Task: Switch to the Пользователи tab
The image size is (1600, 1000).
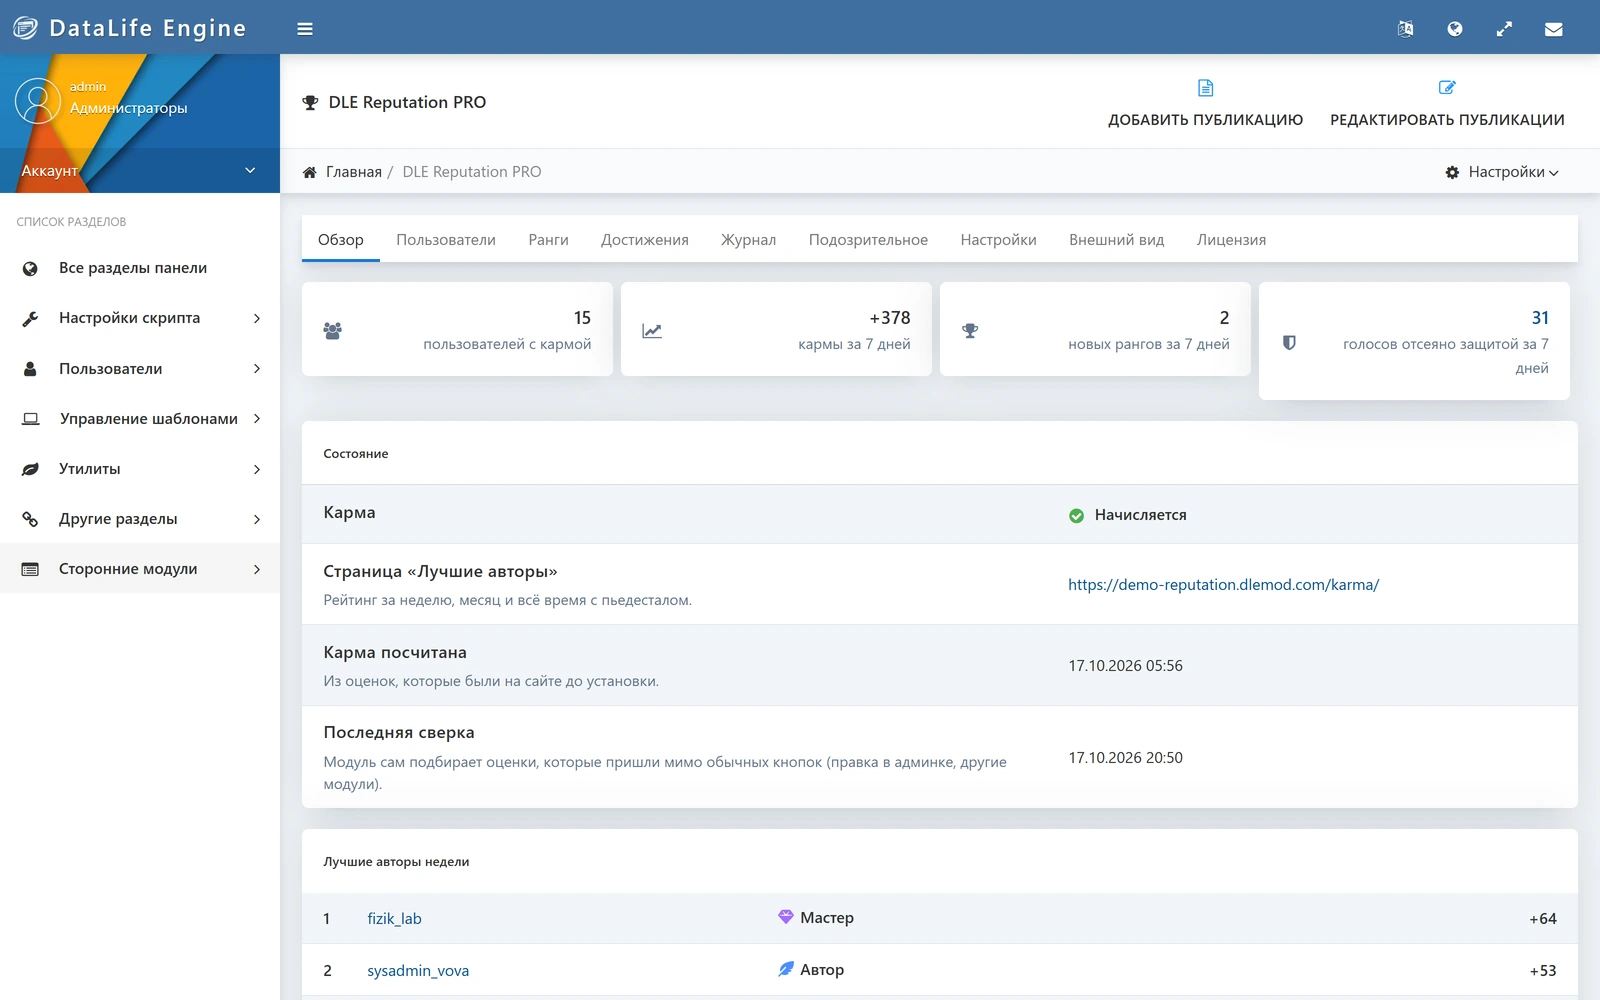Action: click(446, 240)
